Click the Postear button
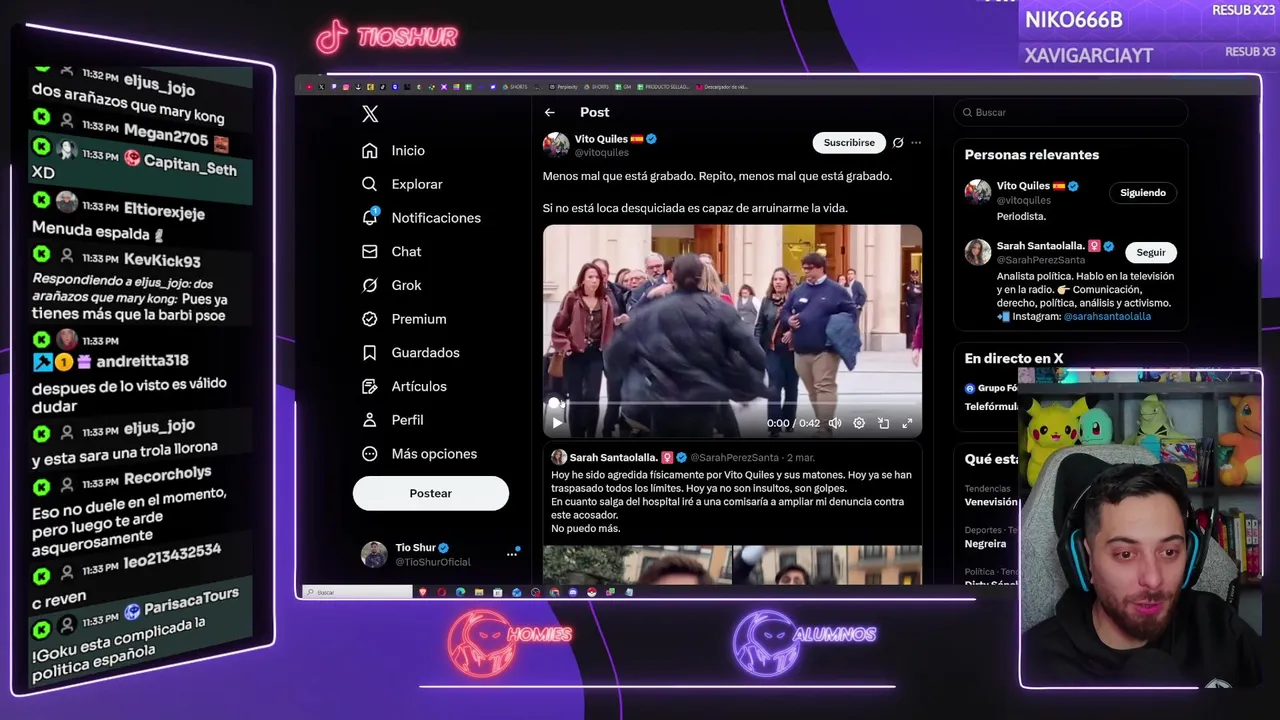1280x720 pixels. (431, 493)
